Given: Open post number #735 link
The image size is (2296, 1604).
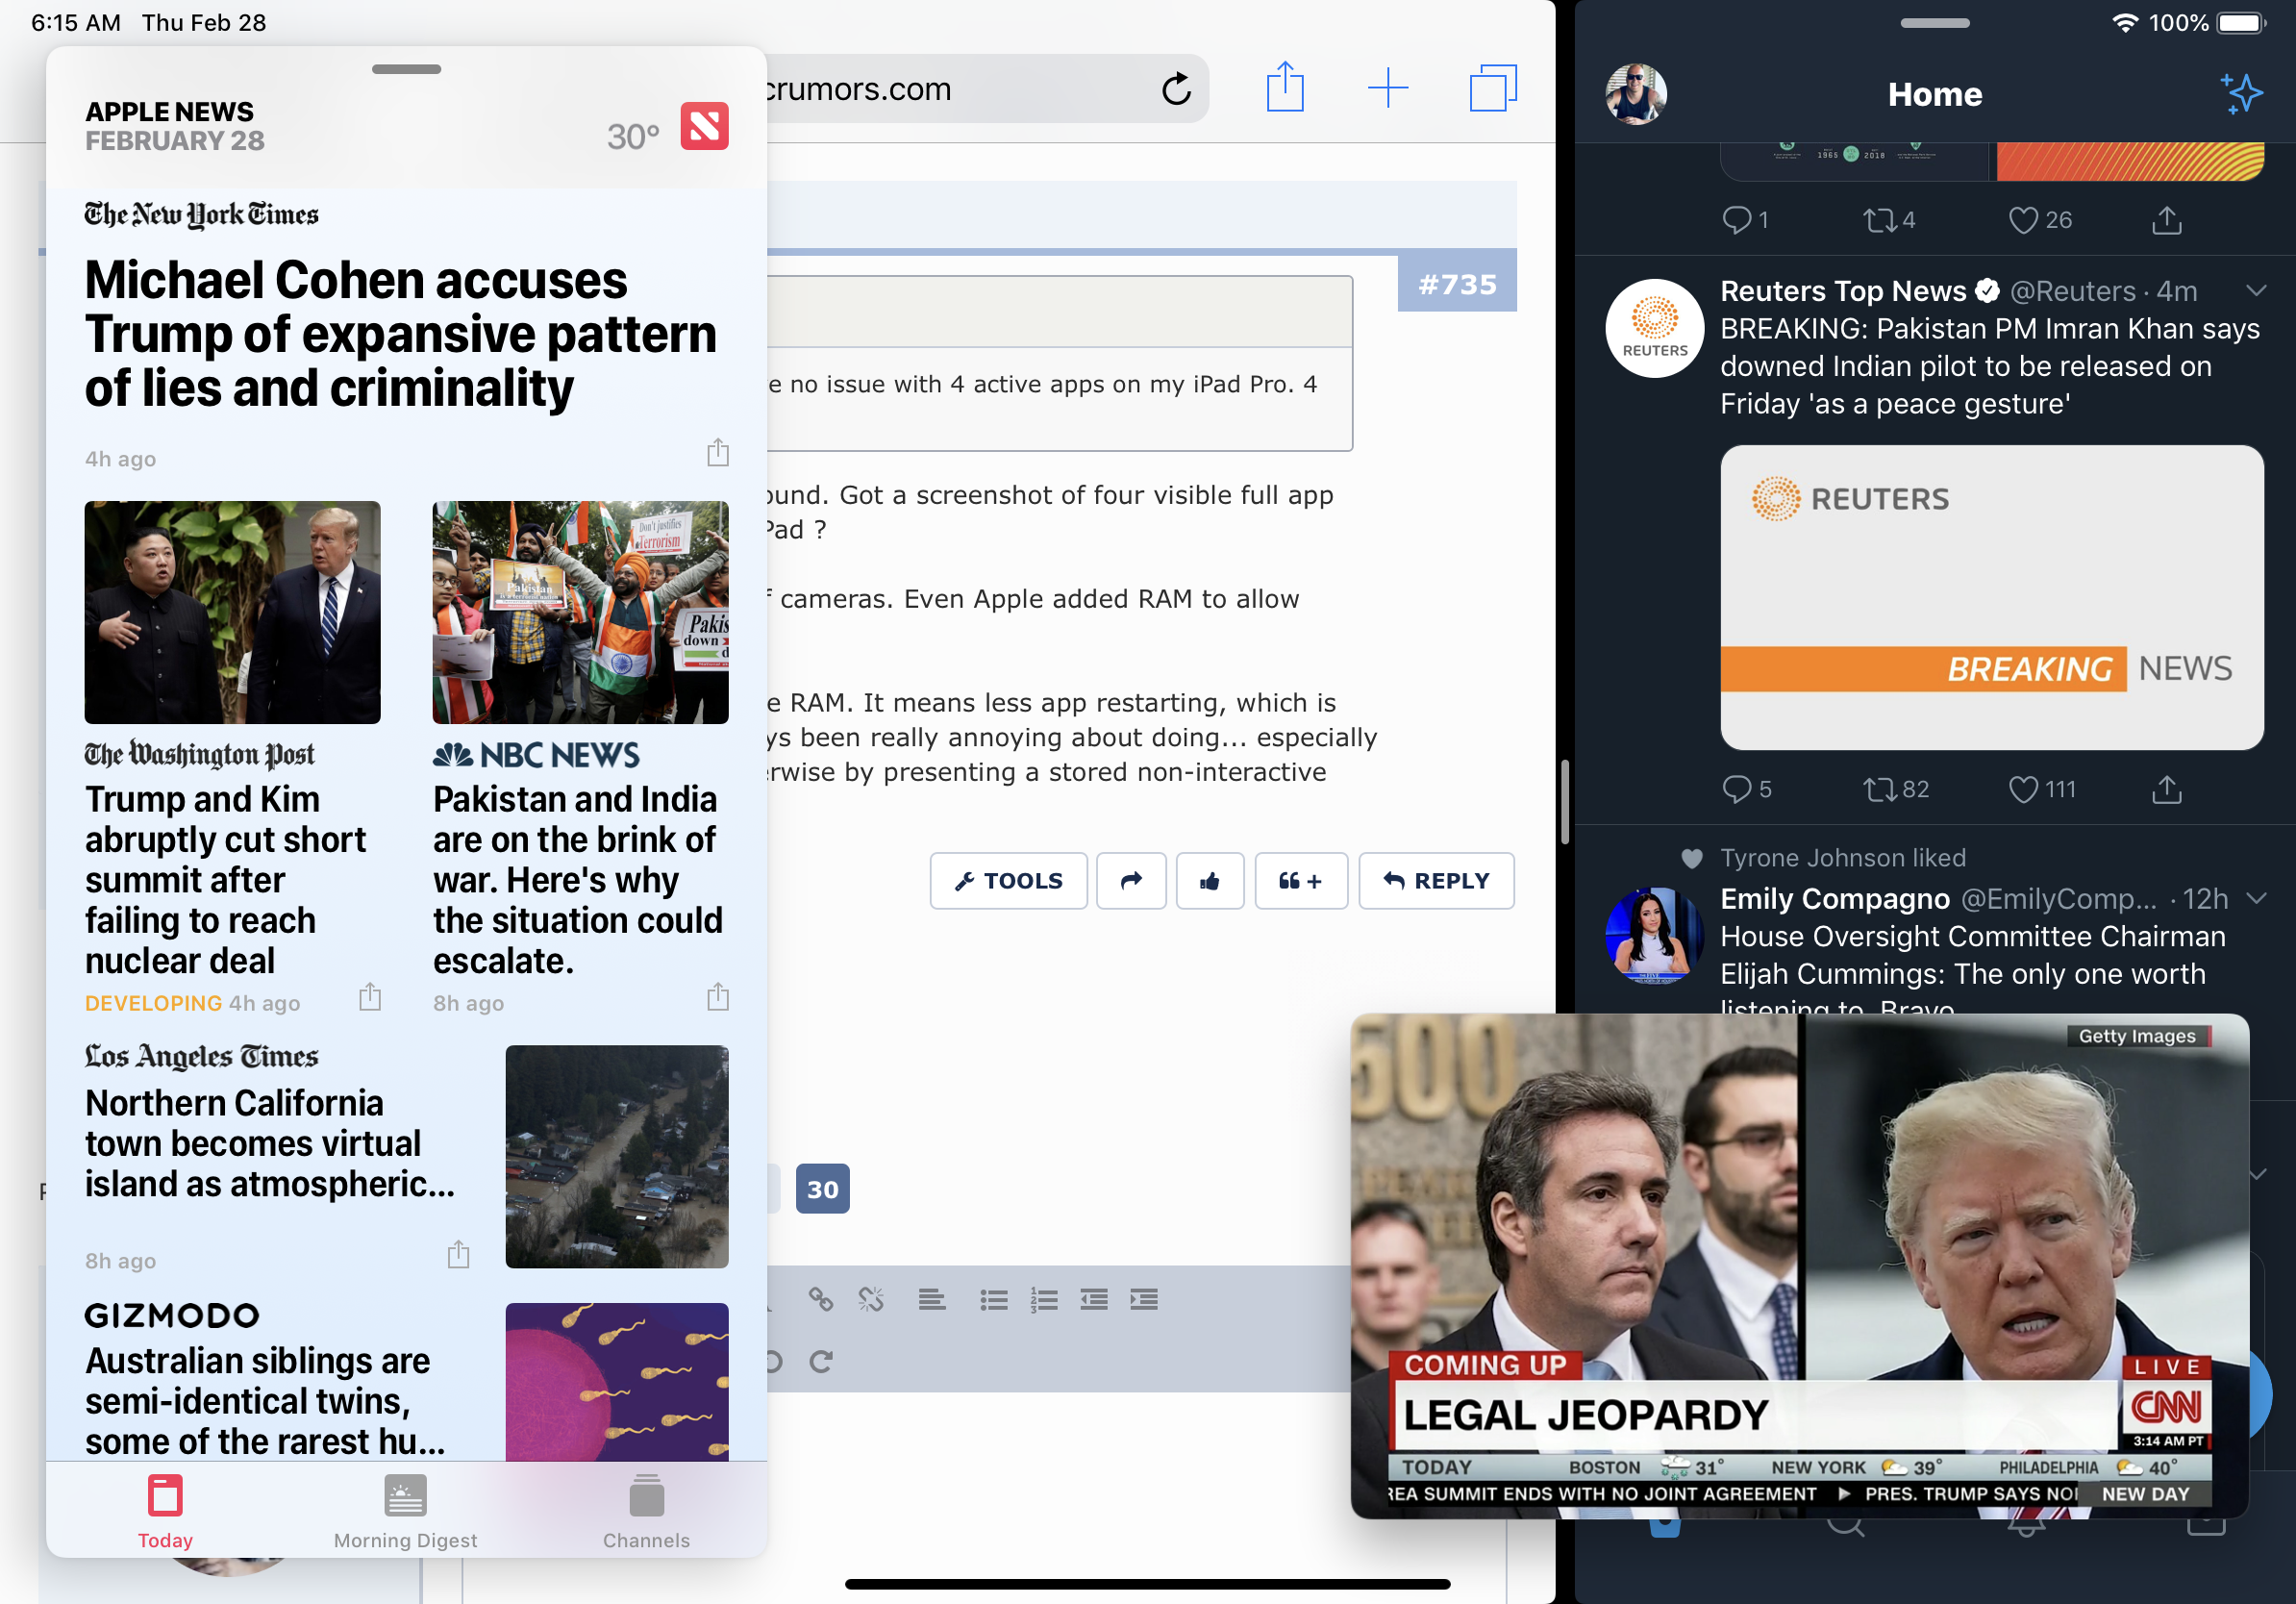Looking at the screenshot, I should point(1457,284).
